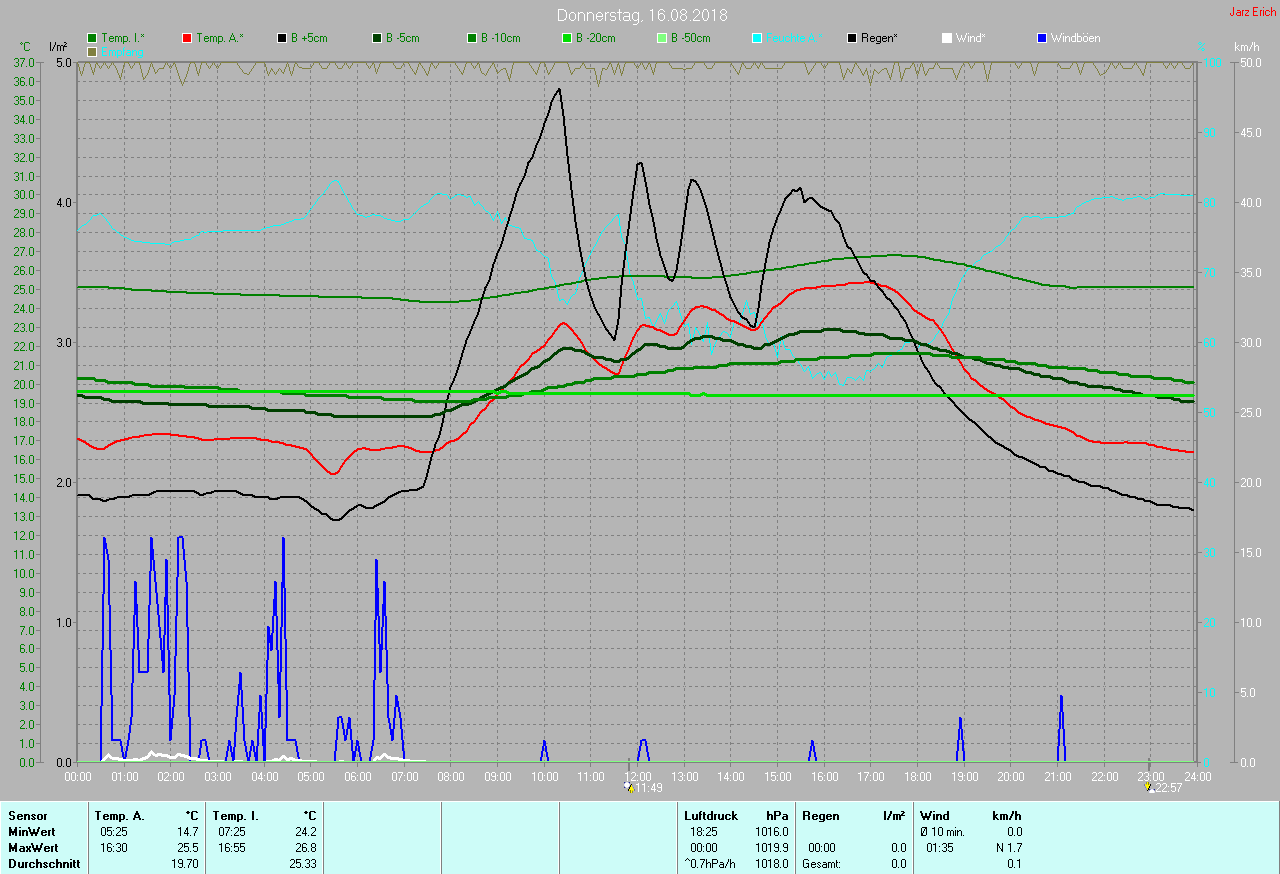Click the 'Regen' header in the table
This screenshot has height=874, width=1280.
[820, 816]
